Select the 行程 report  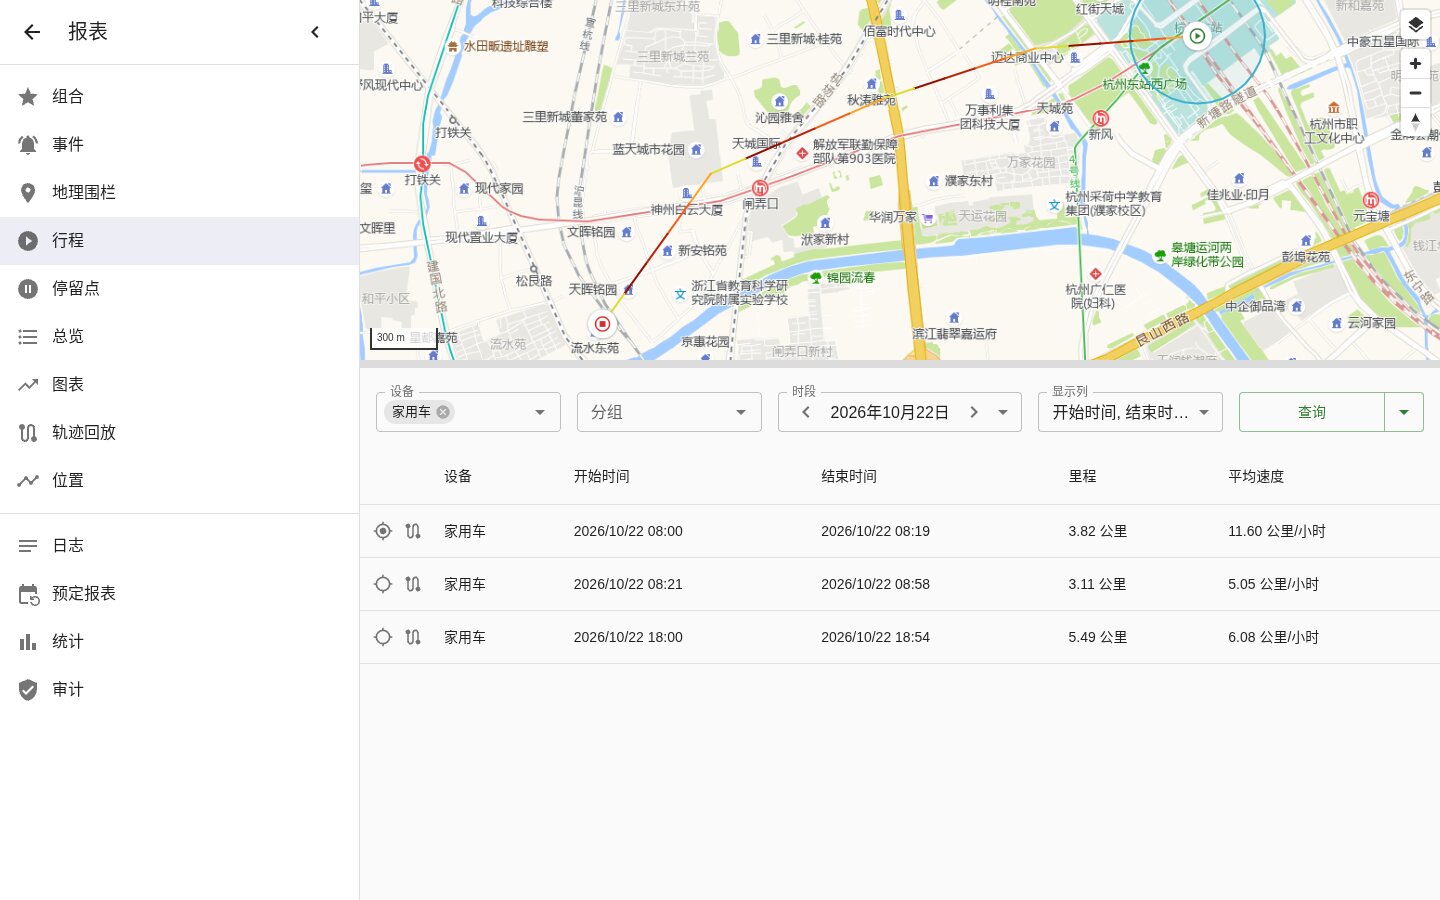tap(179, 241)
